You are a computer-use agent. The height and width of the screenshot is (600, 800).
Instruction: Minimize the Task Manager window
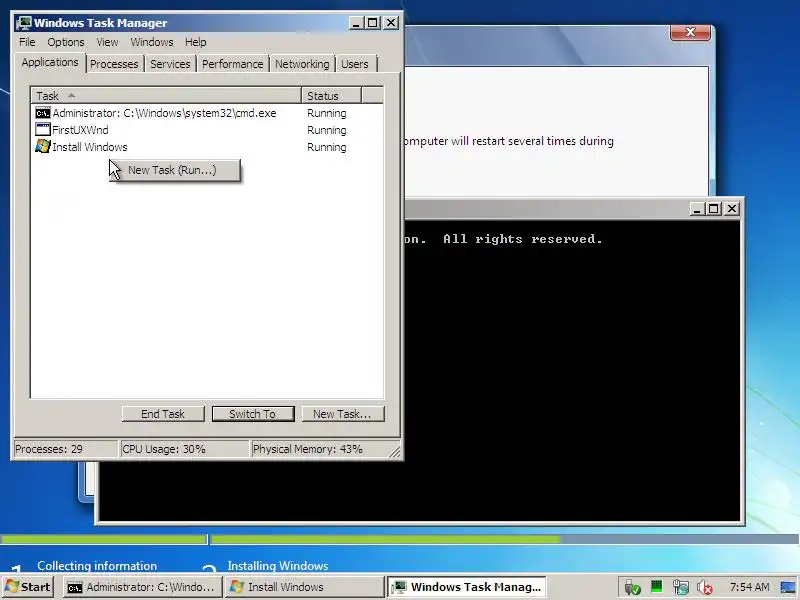tap(357, 23)
